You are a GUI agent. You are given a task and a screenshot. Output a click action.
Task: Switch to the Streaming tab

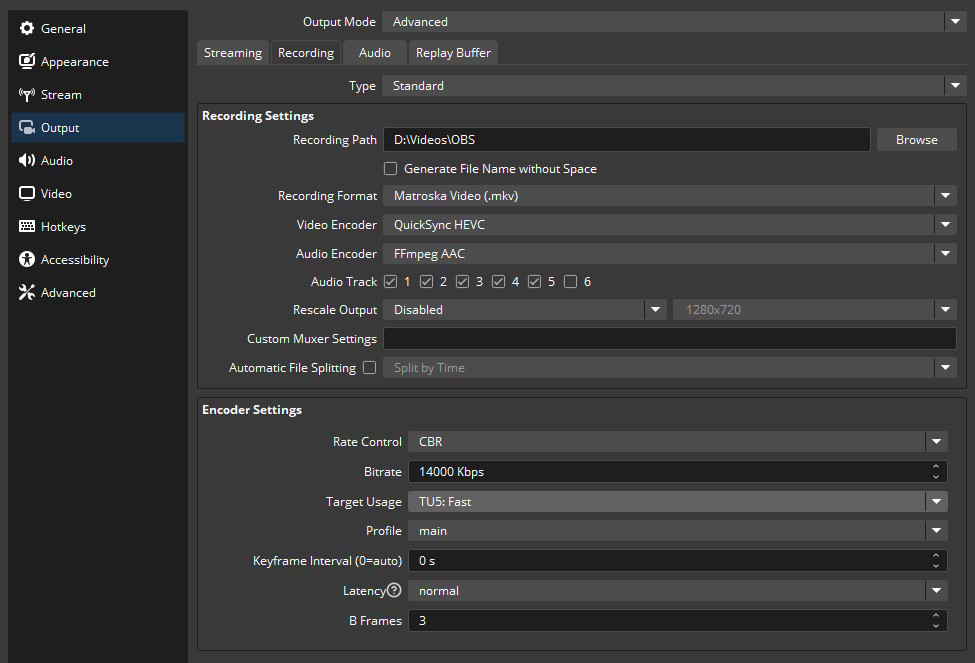click(x=233, y=53)
